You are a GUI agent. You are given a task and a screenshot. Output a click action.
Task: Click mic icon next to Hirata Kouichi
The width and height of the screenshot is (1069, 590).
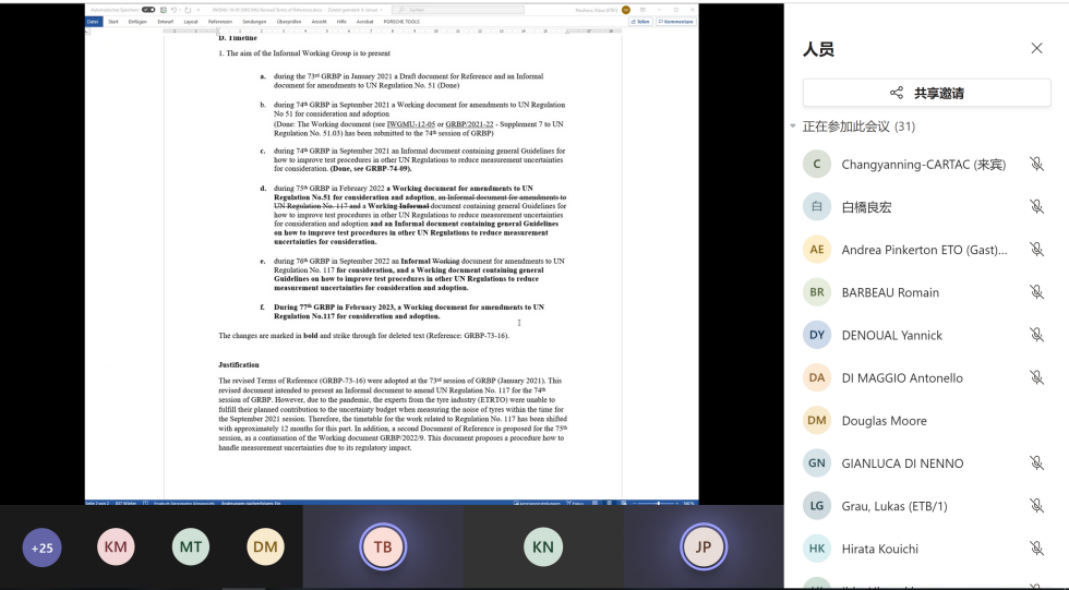[1036, 548]
